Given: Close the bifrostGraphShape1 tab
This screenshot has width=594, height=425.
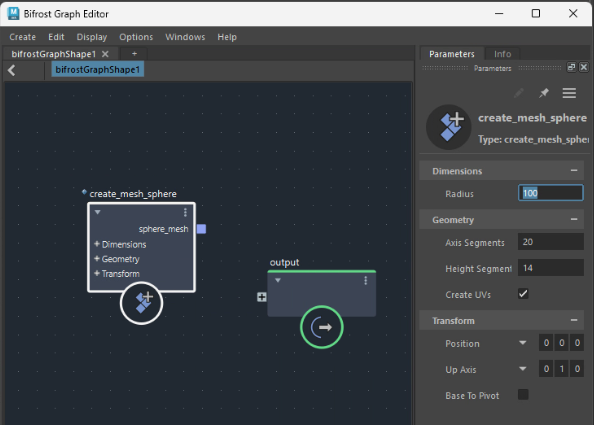Looking at the screenshot, I should click(105, 54).
